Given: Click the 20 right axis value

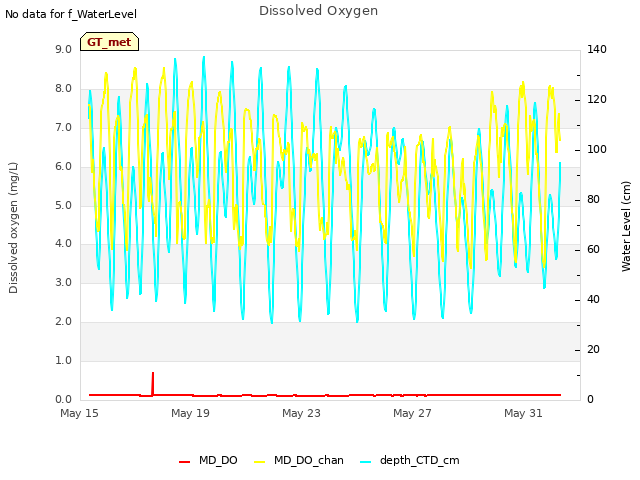Looking at the screenshot, I should coord(593,349).
